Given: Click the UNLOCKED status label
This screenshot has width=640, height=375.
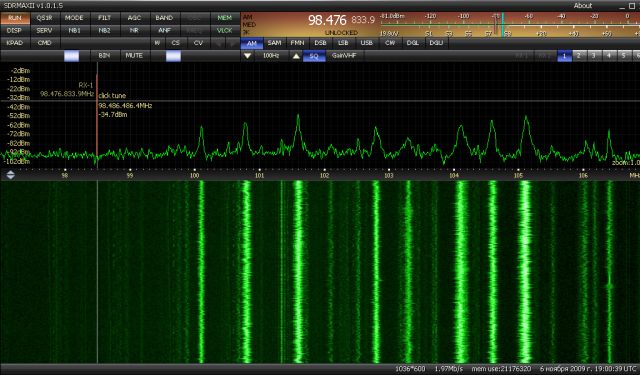Looking at the screenshot, I should pyautogui.click(x=341, y=33).
